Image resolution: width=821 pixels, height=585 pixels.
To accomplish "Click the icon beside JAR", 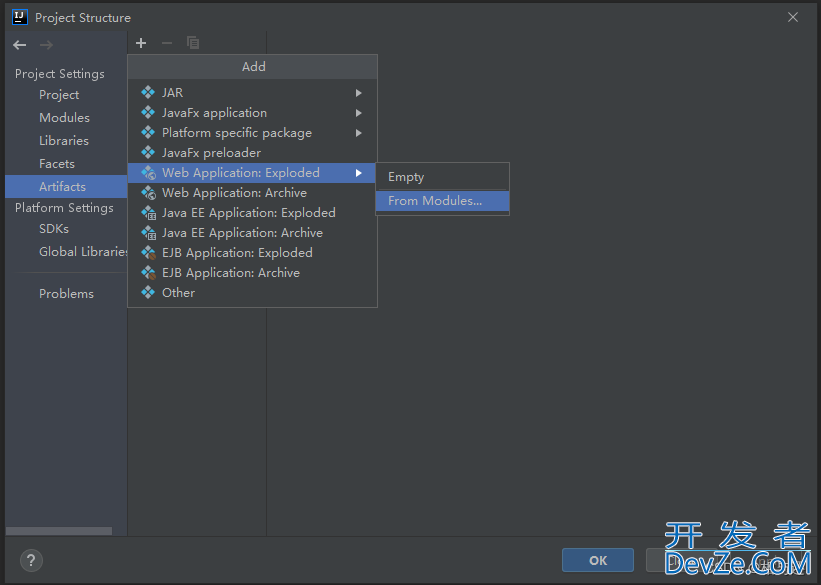I will point(148,93).
